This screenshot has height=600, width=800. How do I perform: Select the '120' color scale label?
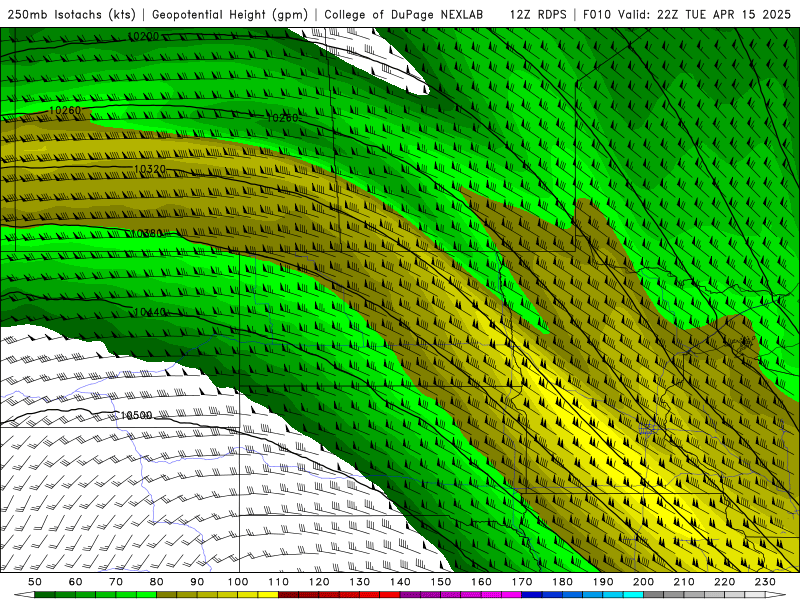tap(319, 582)
